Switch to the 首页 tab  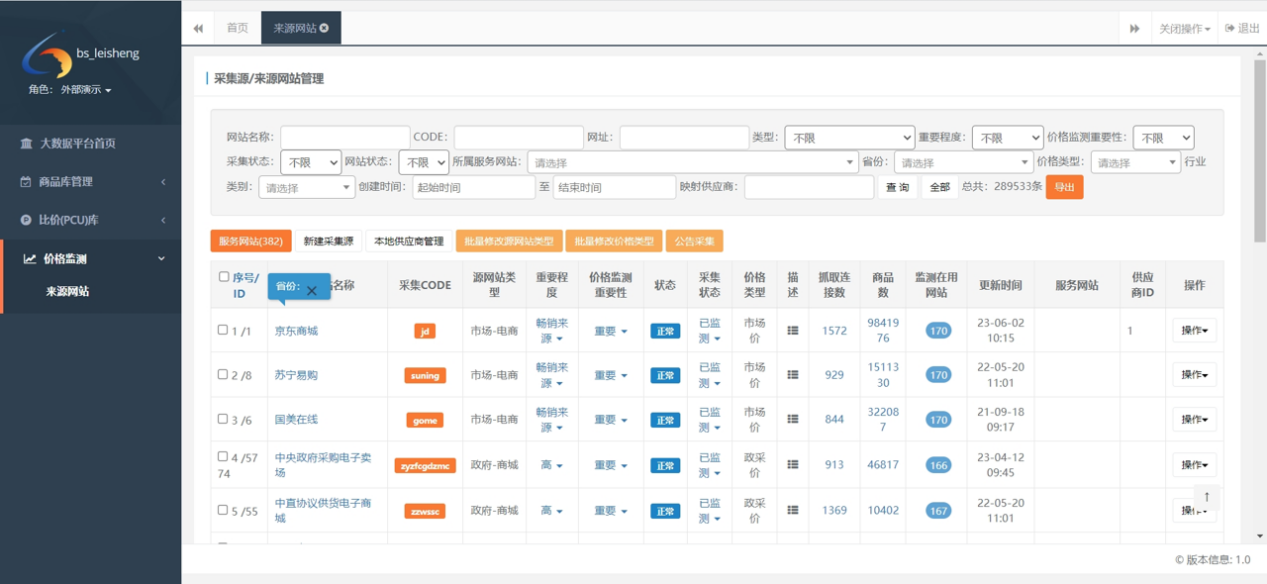point(237,28)
